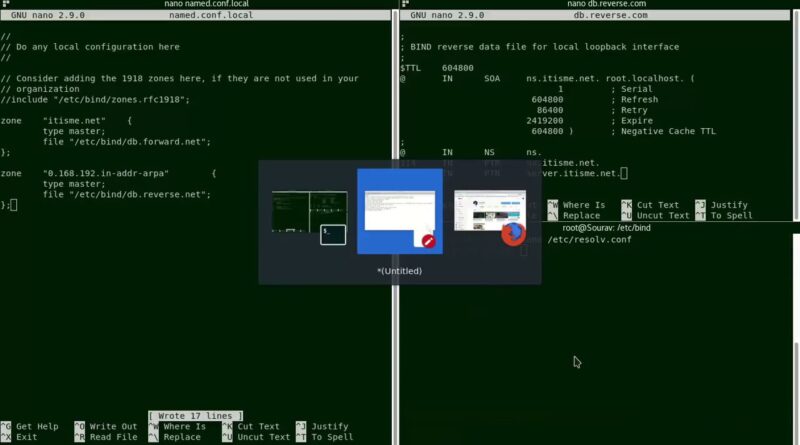Viewport: 800px width, 445px height.
Task: Click the Firefox logo badge in switcher
Action: point(513,234)
